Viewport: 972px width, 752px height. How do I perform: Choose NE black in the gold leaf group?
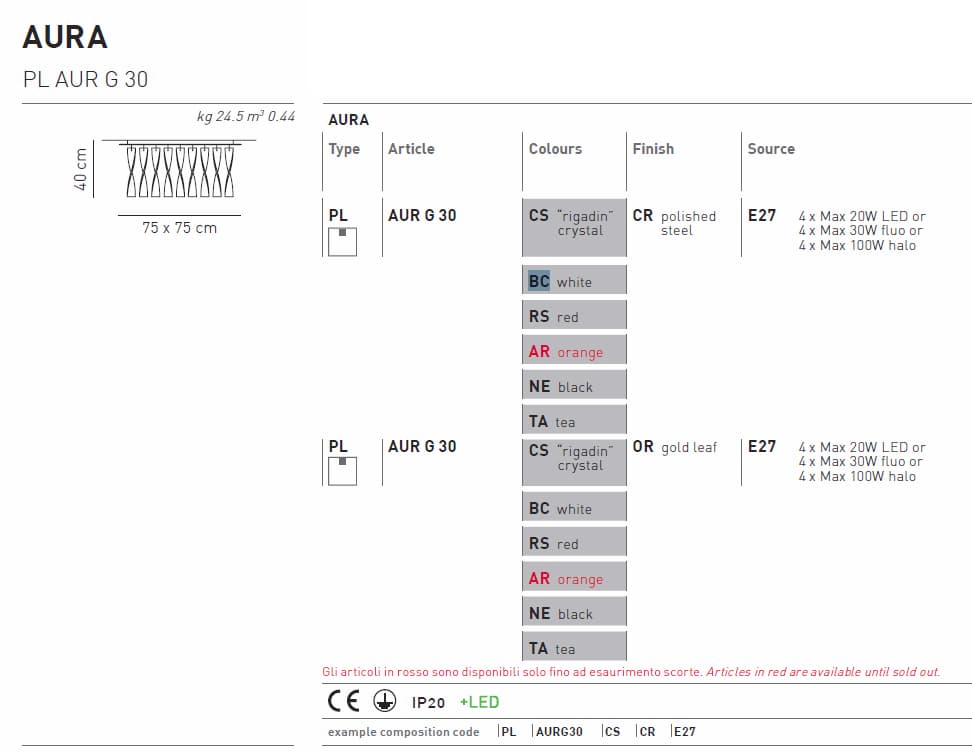(x=574, y=614)
